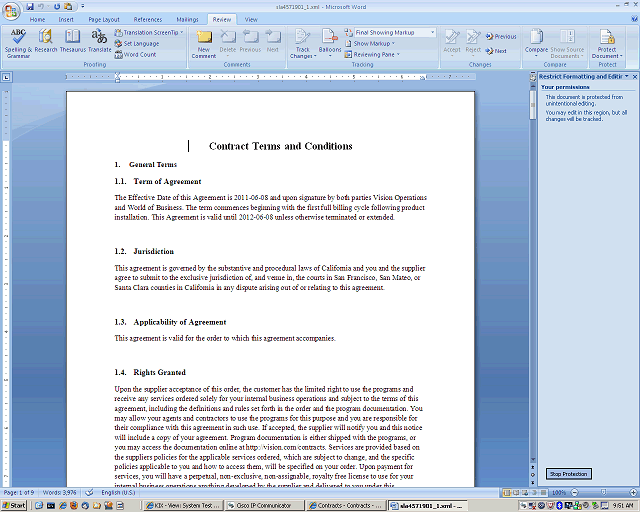Click the tab selector at ruler corner
The image size is (640, 512).
pos(7,77)
